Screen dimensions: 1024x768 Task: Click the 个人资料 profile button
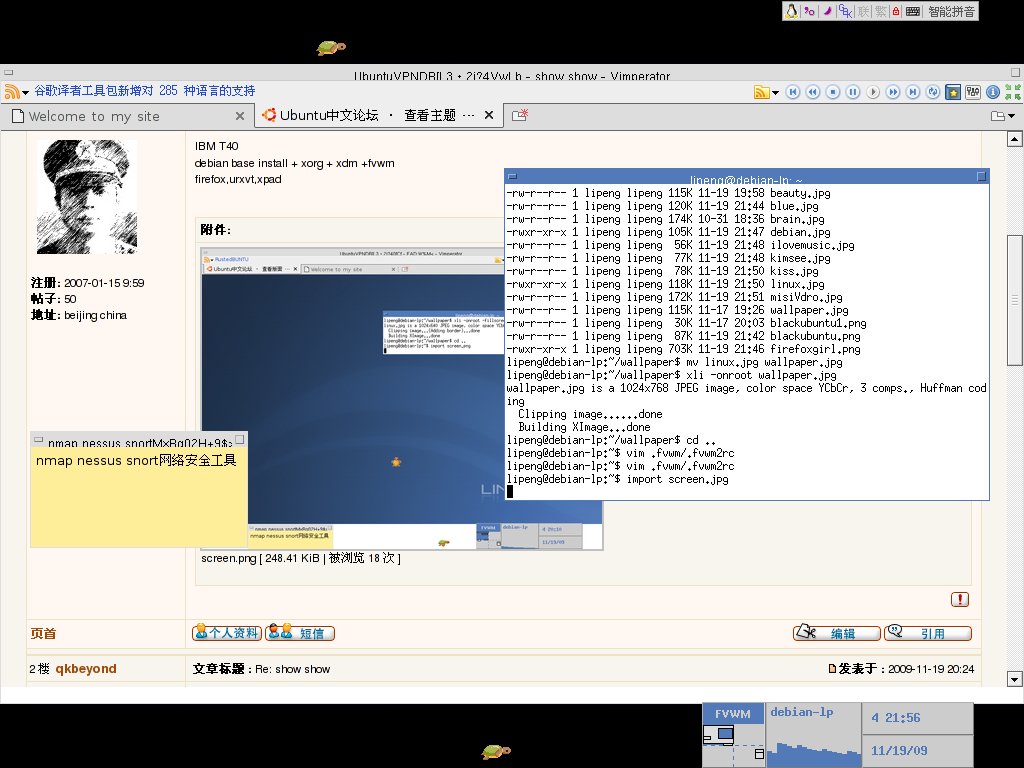point(227,633)
